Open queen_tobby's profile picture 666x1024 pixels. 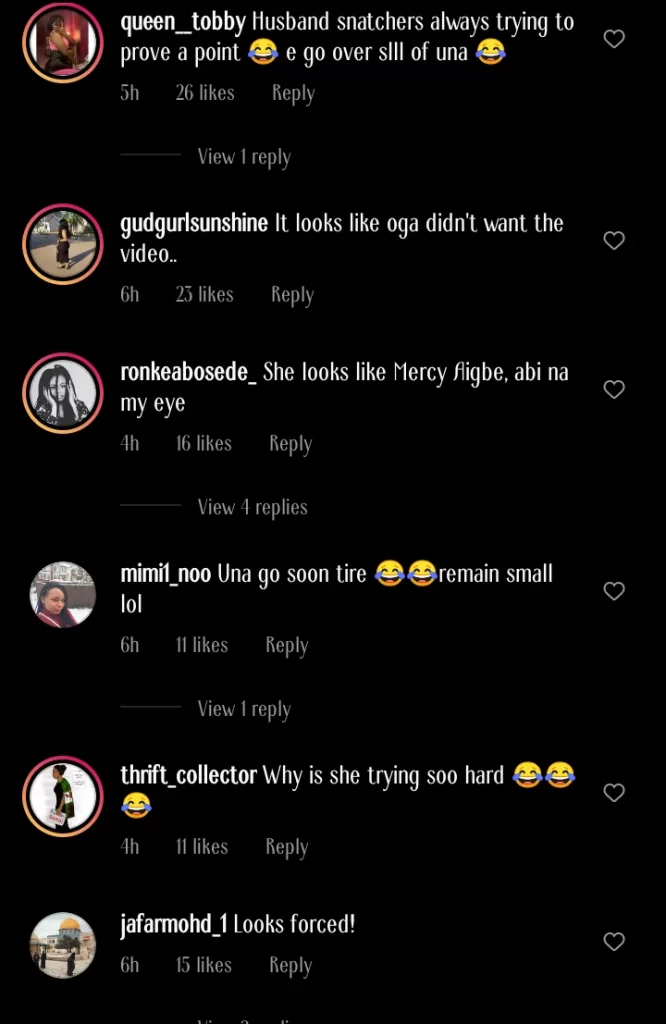pyautogui.click(x=63, y=43)
